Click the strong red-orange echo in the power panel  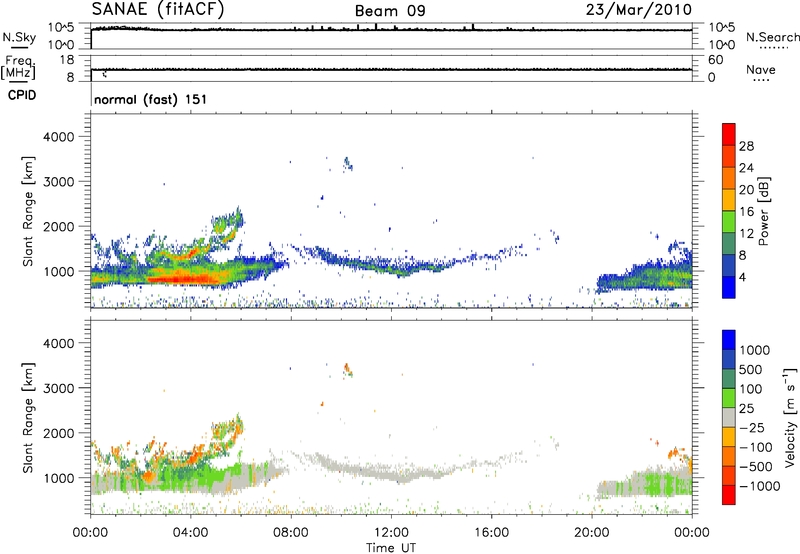(x=186, y=279)
